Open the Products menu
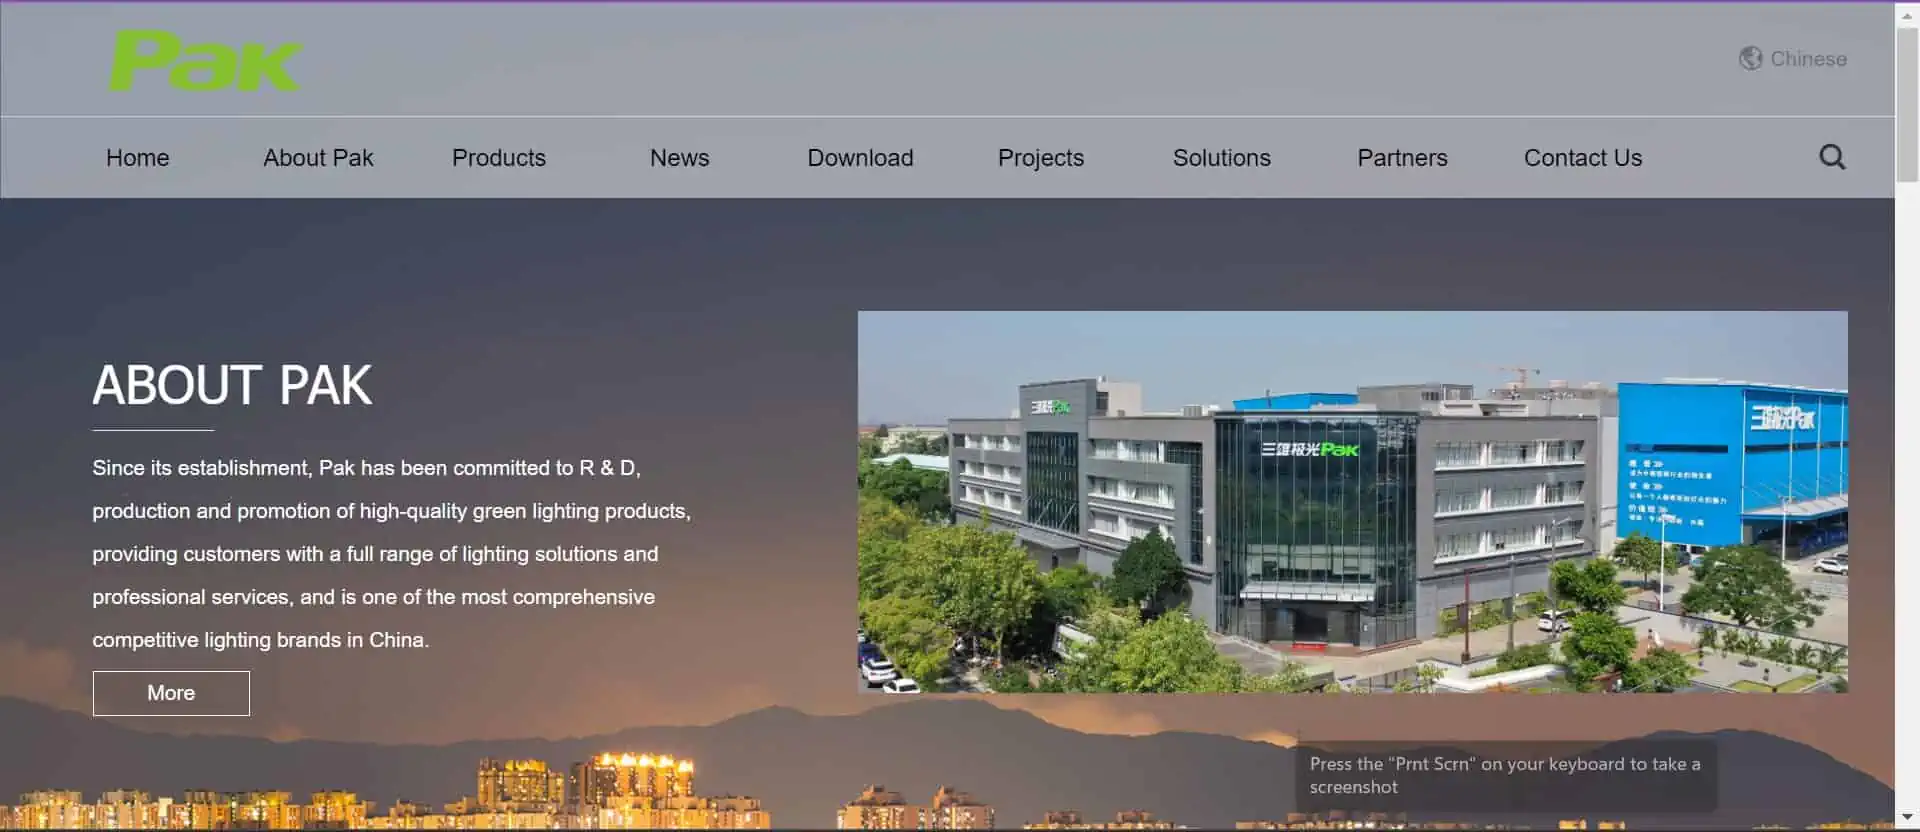1920x832 pixels. (x=498, y=158)
